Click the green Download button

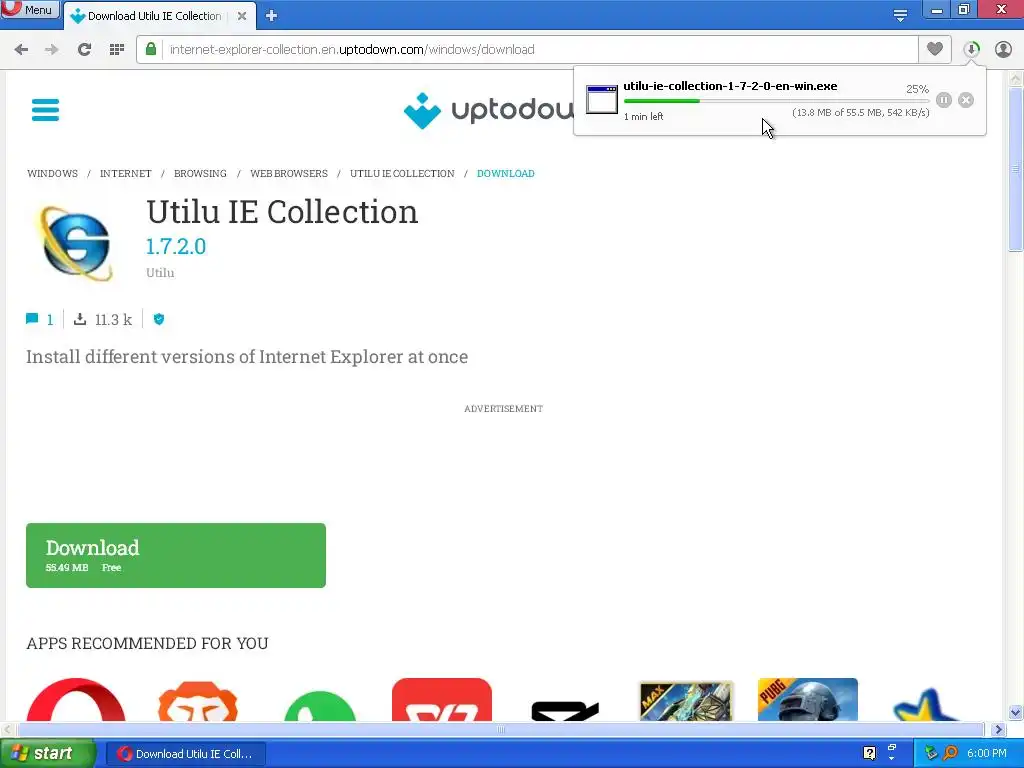click(176, 555)
